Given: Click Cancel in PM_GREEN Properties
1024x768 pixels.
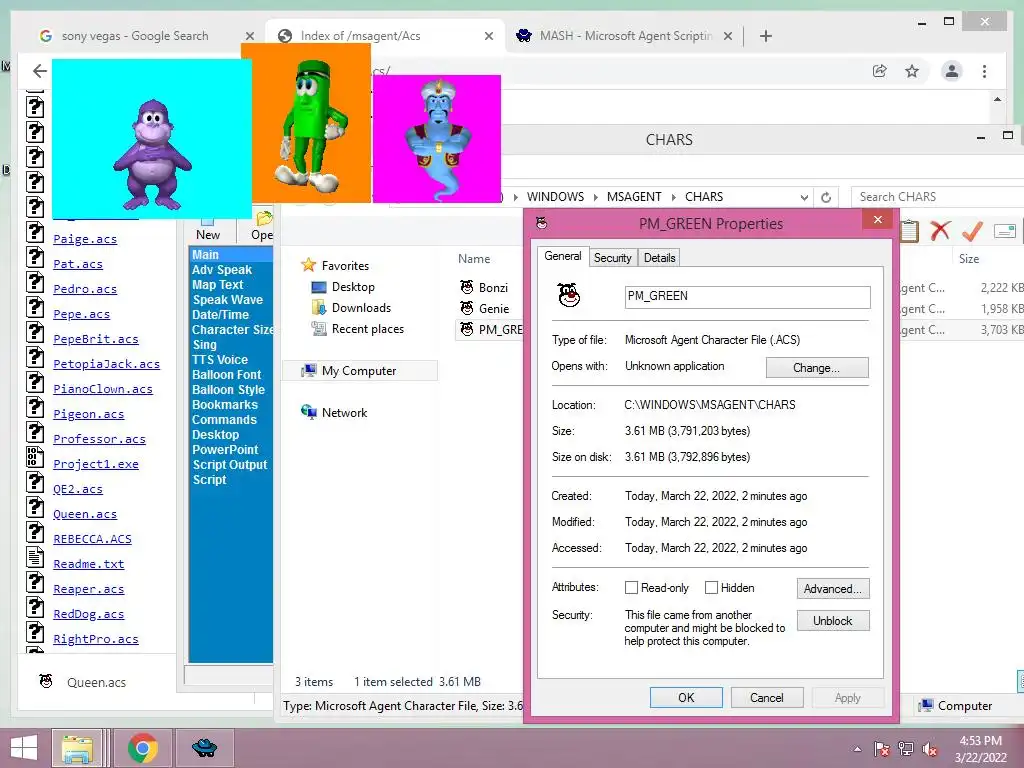Looking at the screenshot, I should pos(767,697).
